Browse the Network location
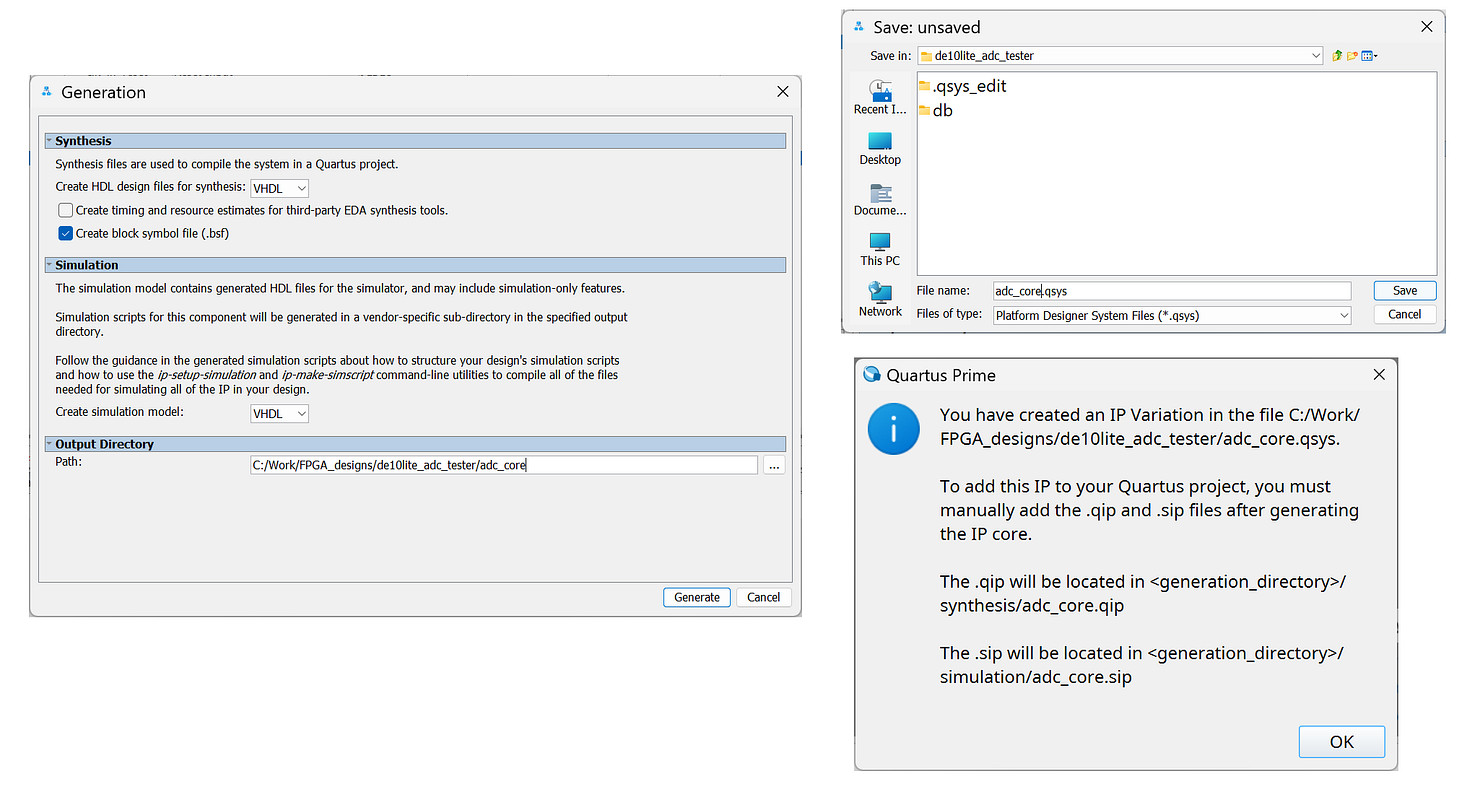Screen dimensions: 1480x787 (x=880, y=299)
